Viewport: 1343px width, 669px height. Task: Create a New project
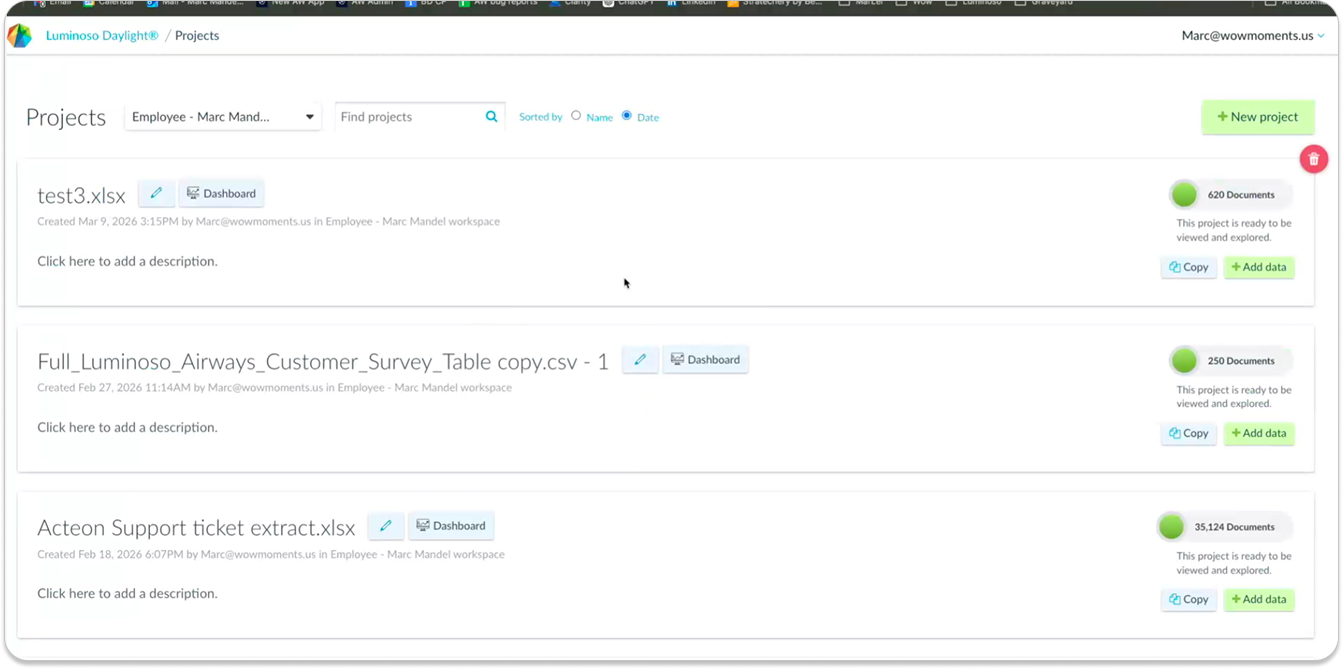[1258, 117]
